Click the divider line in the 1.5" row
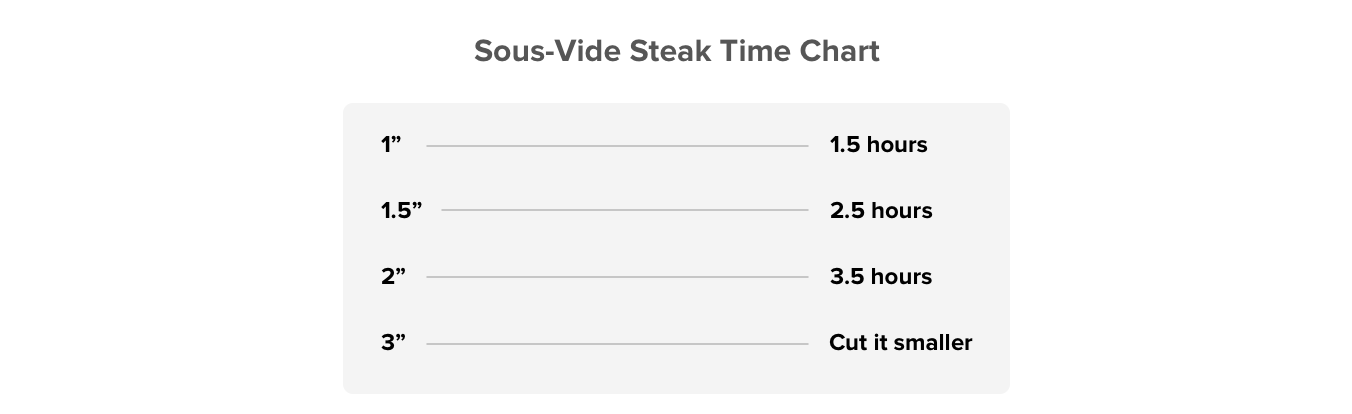The image size is (1352, 414). coord(624,211)
